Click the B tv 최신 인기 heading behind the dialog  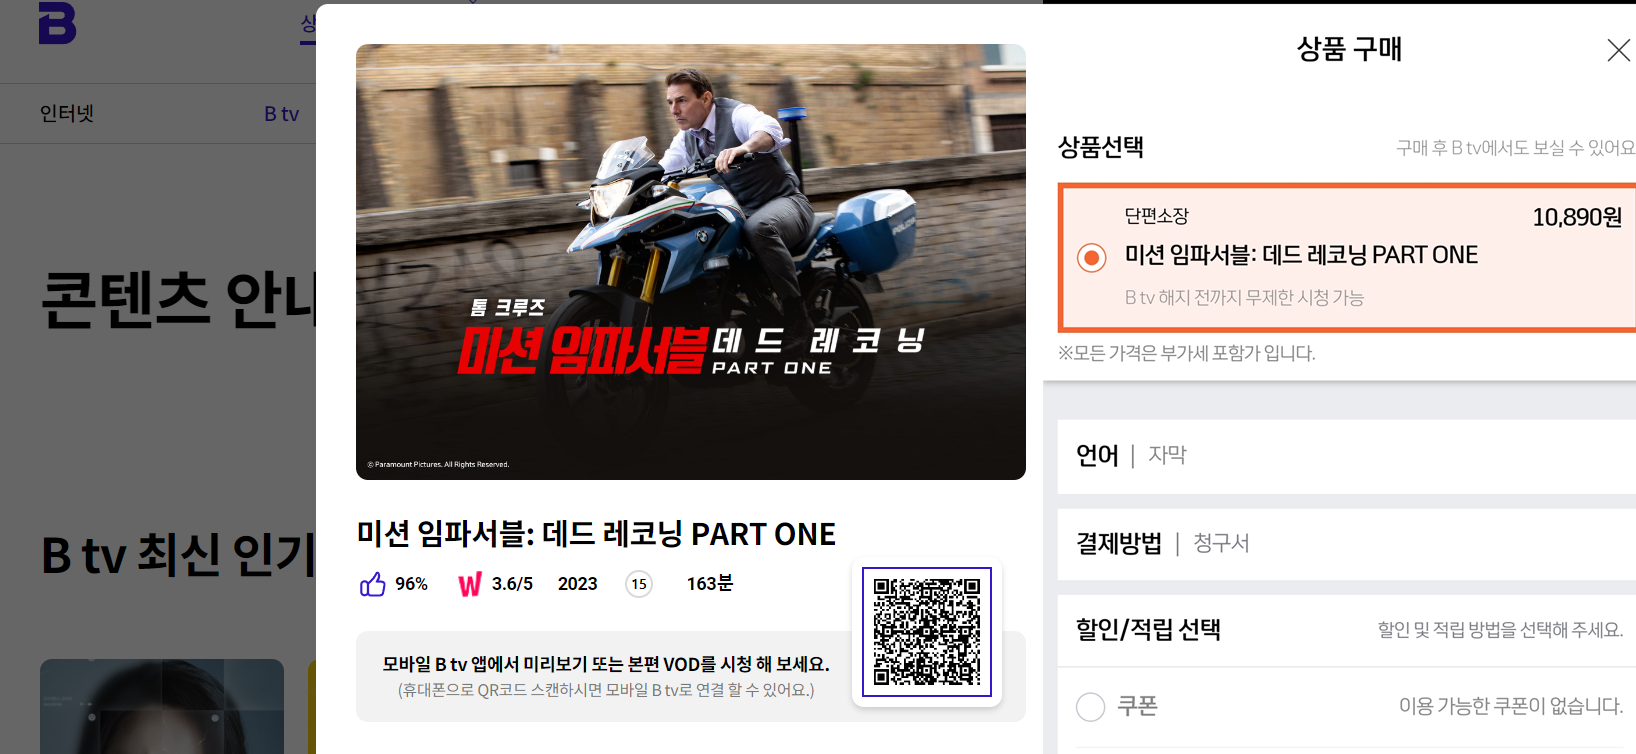coord(178,555)
